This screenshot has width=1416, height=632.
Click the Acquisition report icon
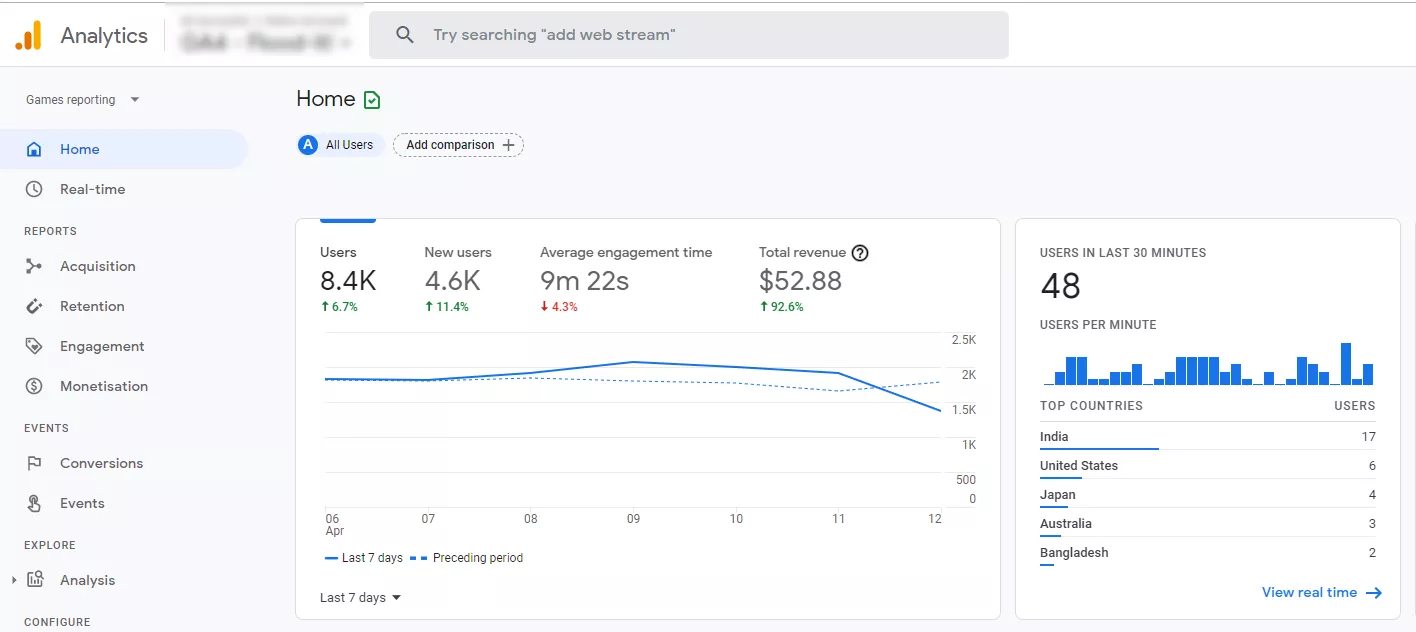[x=34, y=266]
